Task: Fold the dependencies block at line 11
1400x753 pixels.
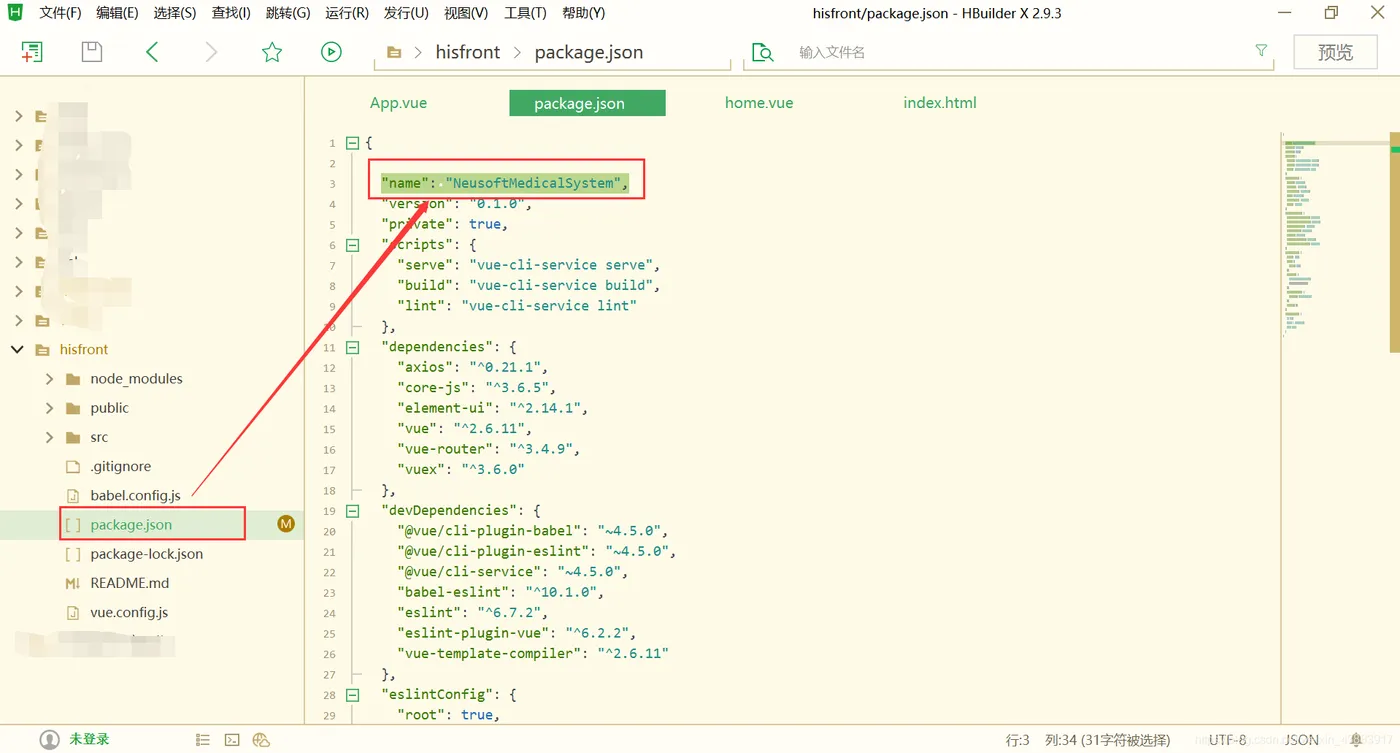Action: [352, 347]
